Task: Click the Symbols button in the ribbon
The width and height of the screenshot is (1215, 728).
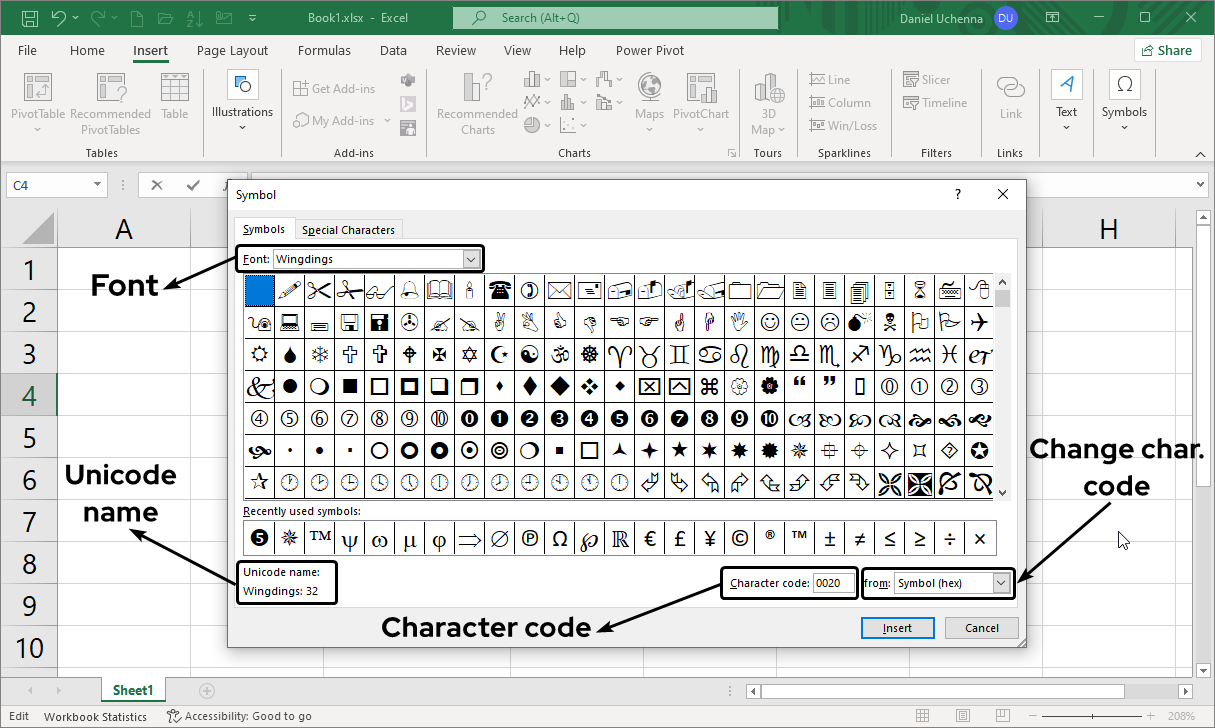Action: click(x=1124, y=100)
